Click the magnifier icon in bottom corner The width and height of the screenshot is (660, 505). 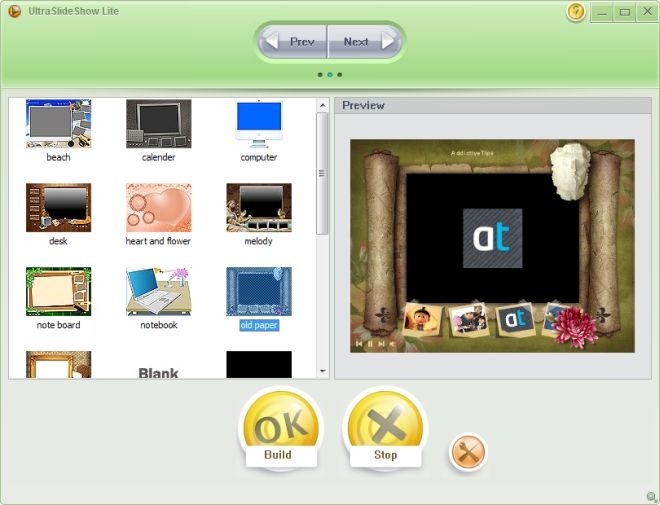coord(651,496)
